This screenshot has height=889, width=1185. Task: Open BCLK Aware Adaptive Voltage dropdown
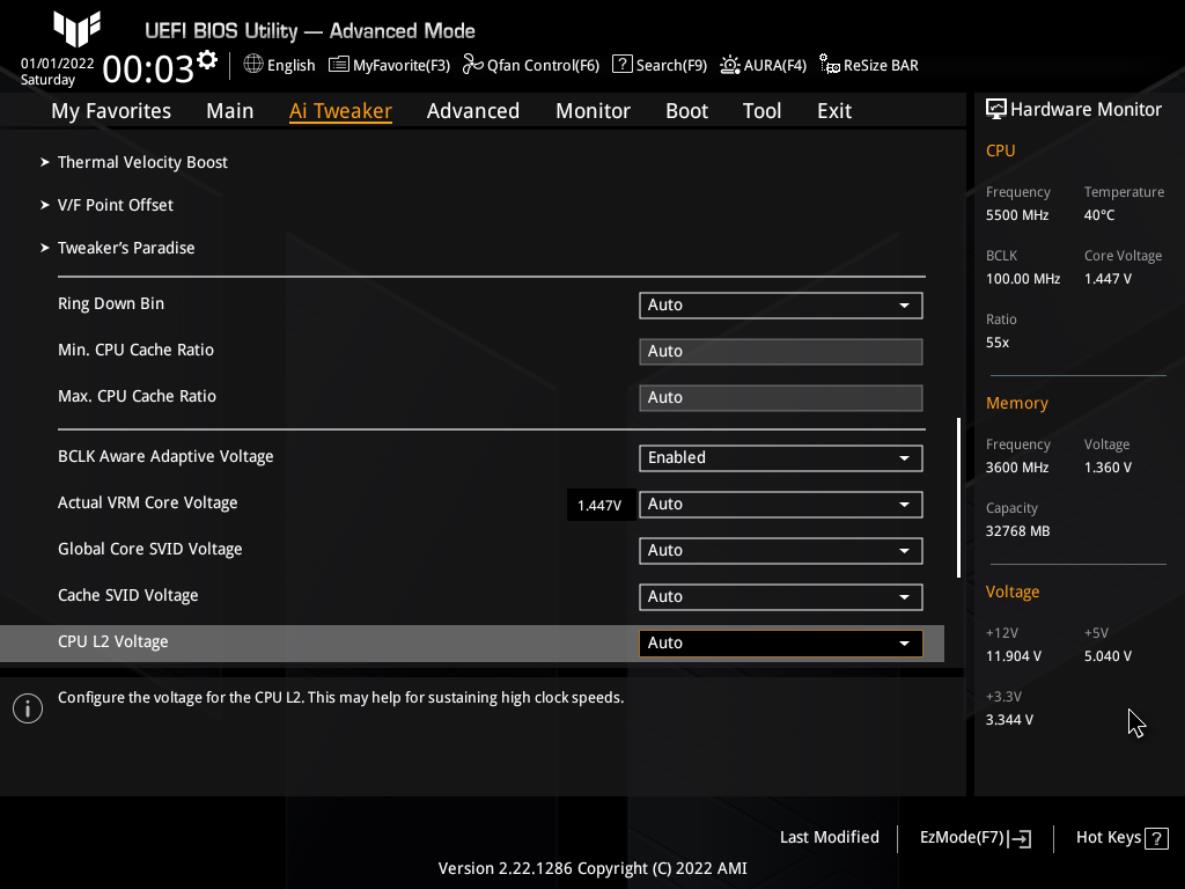click(780, 458)
